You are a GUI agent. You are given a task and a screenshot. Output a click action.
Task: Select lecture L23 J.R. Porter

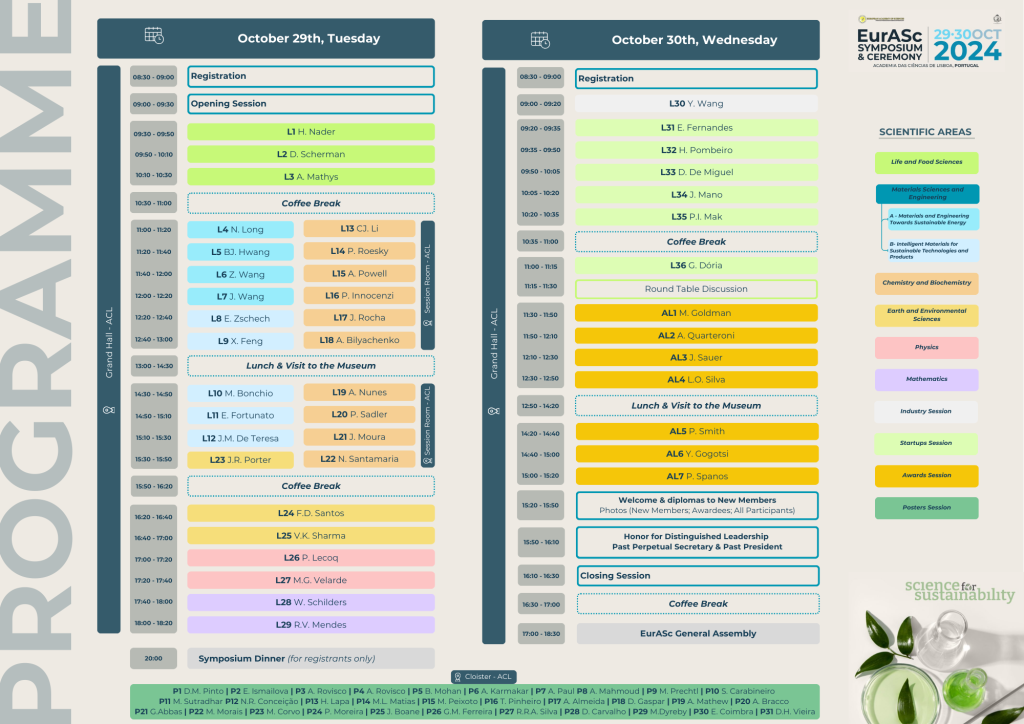point(240,460)
